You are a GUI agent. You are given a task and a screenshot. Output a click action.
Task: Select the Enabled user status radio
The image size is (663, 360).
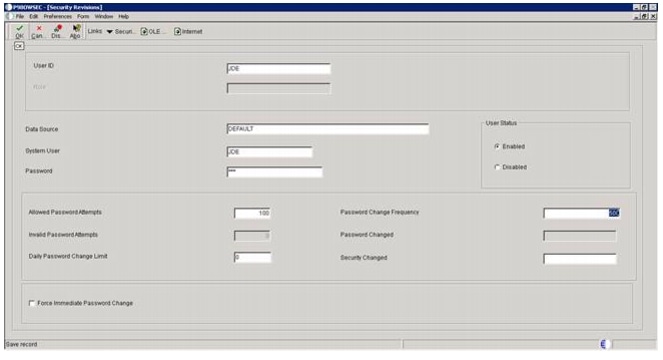coord(497,146)
